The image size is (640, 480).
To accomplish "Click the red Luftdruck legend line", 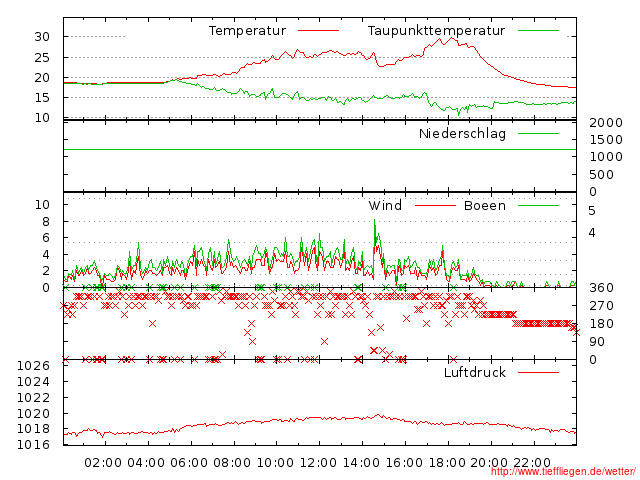I will click(x=538, y=372).
